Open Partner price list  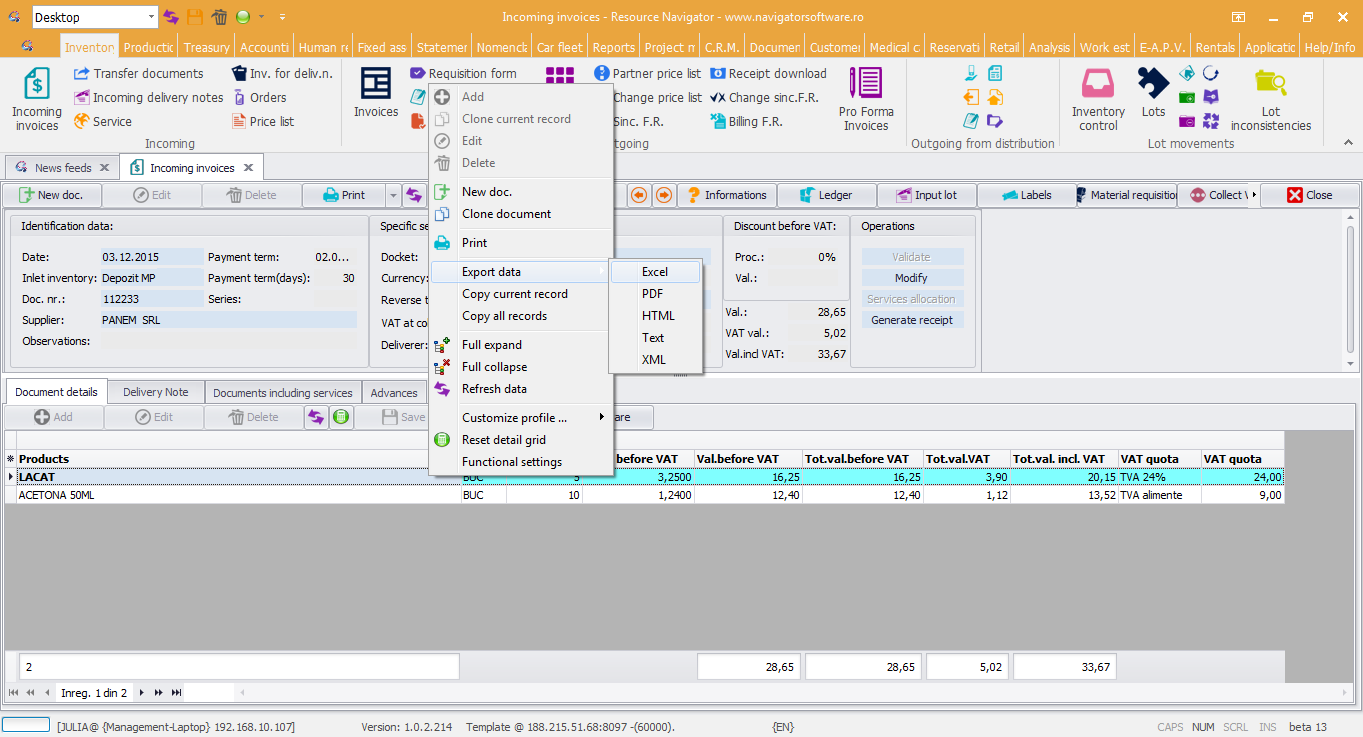pyautogui.click(x=647, y=74)
